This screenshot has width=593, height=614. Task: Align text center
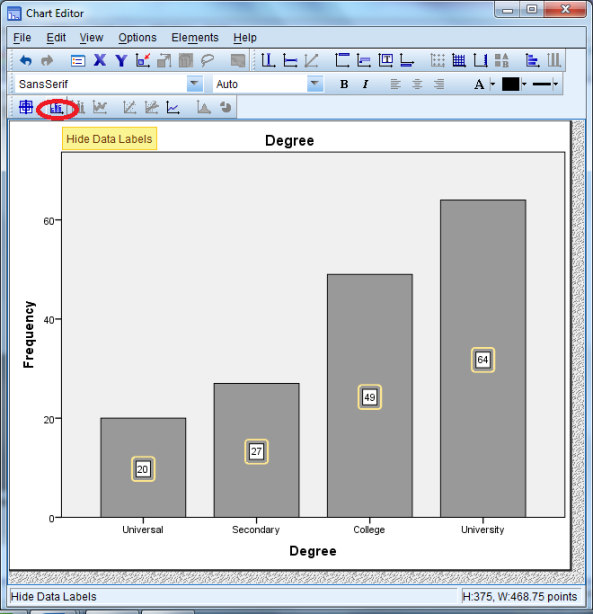(417, 84)
